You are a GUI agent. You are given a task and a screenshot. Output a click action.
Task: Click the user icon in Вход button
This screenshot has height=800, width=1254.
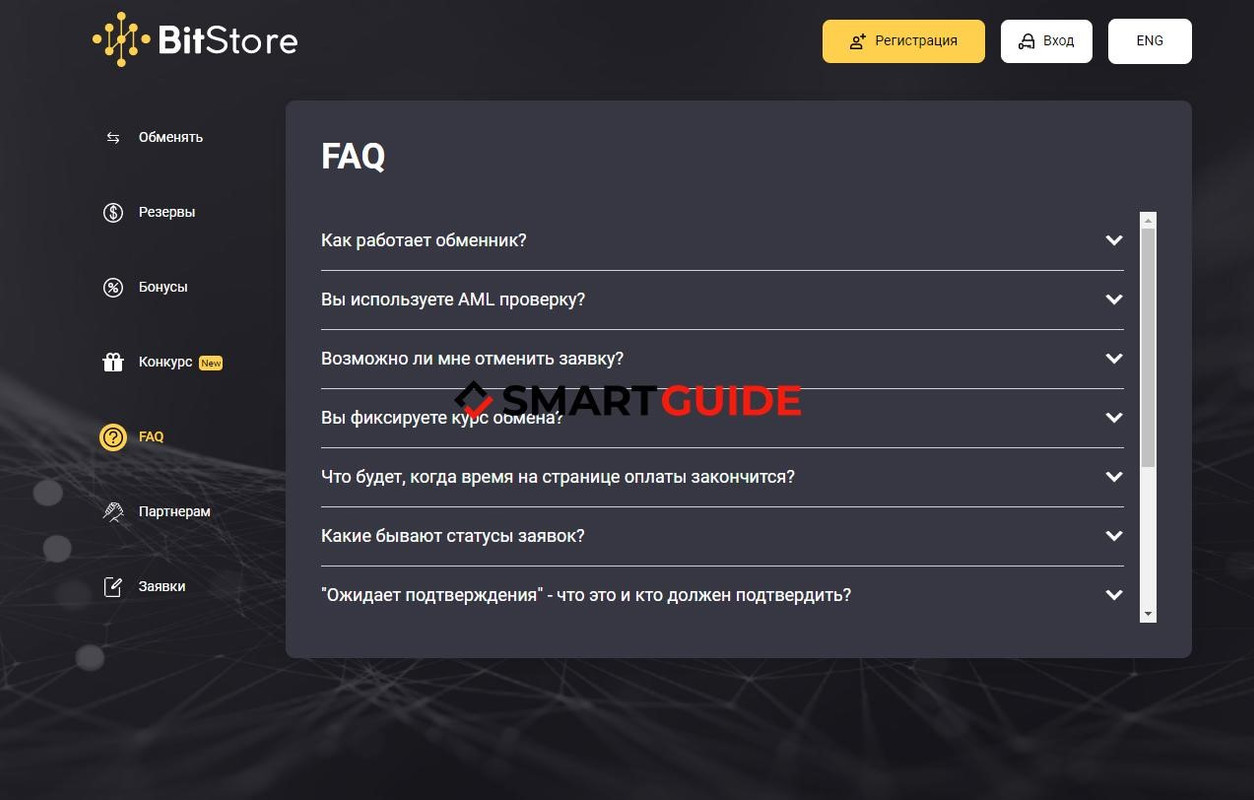[x=1026, y=41]
